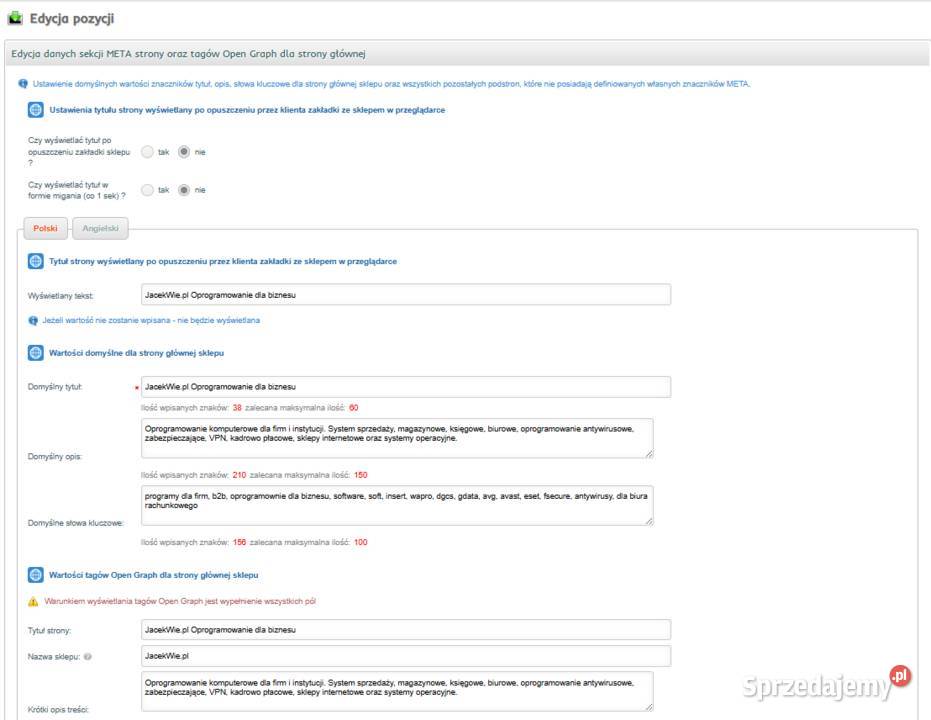Click the blue info icon beside Ustawienie domyślnych
The image size is (931, 720).
[23, 84]
